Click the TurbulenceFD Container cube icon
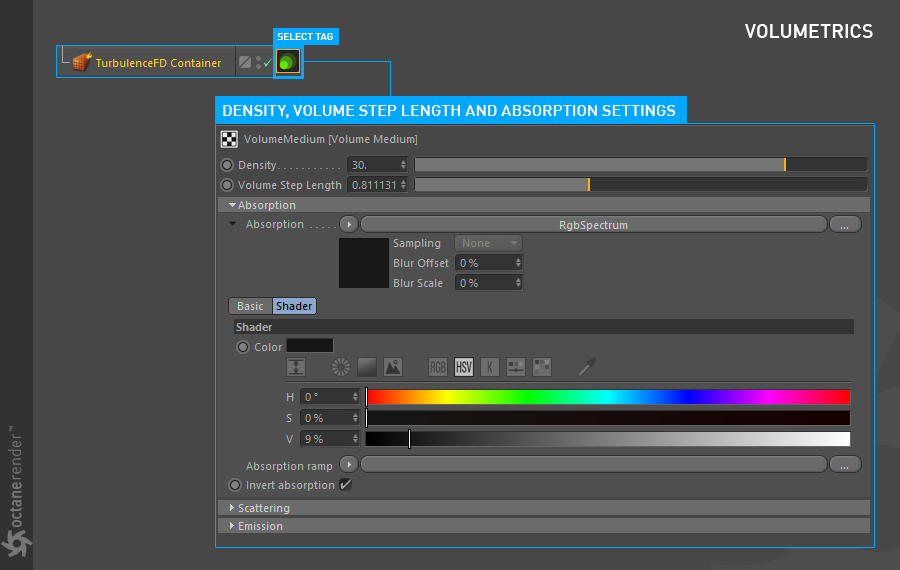 coord(82,61)
